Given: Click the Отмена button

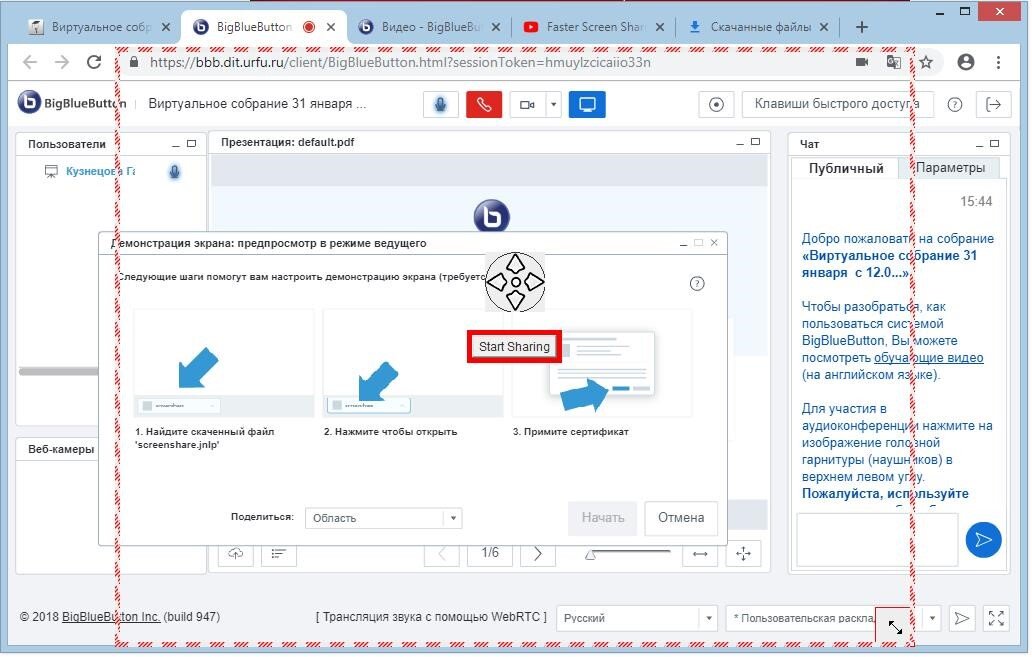Looking at the screenshot, I should [x=681, y=518].
